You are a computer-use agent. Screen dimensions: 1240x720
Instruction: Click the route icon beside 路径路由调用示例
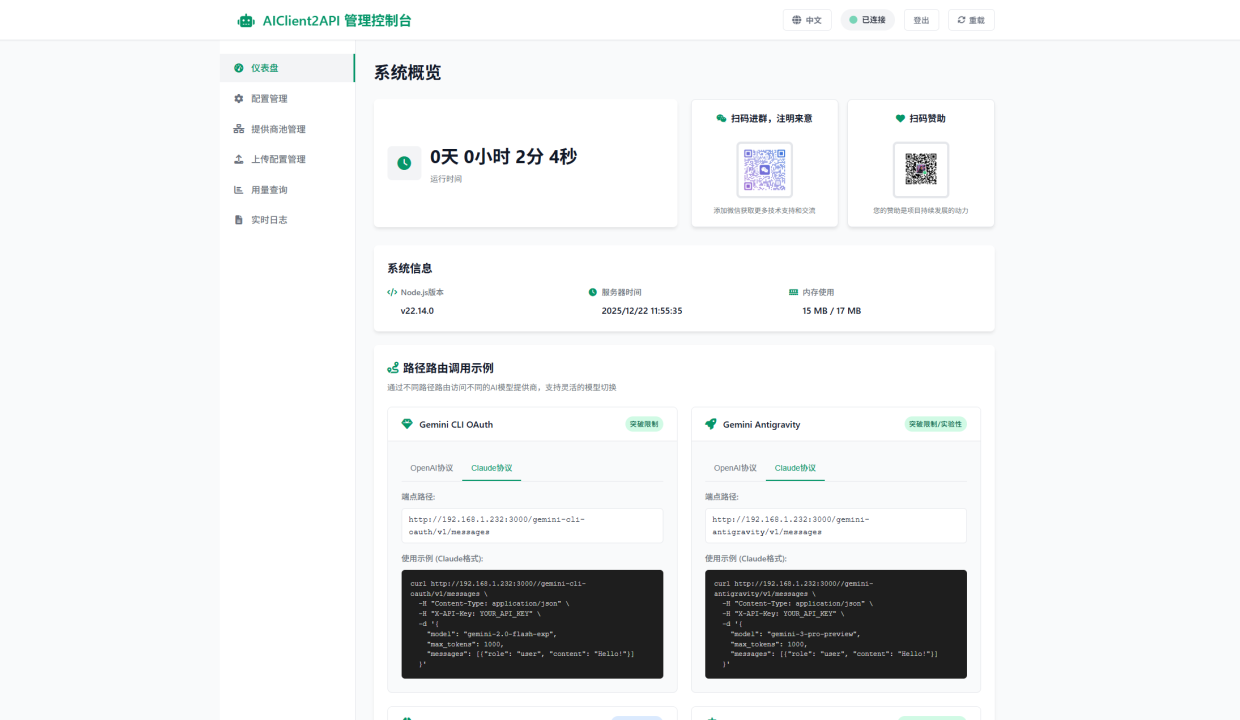coord(393,368)
